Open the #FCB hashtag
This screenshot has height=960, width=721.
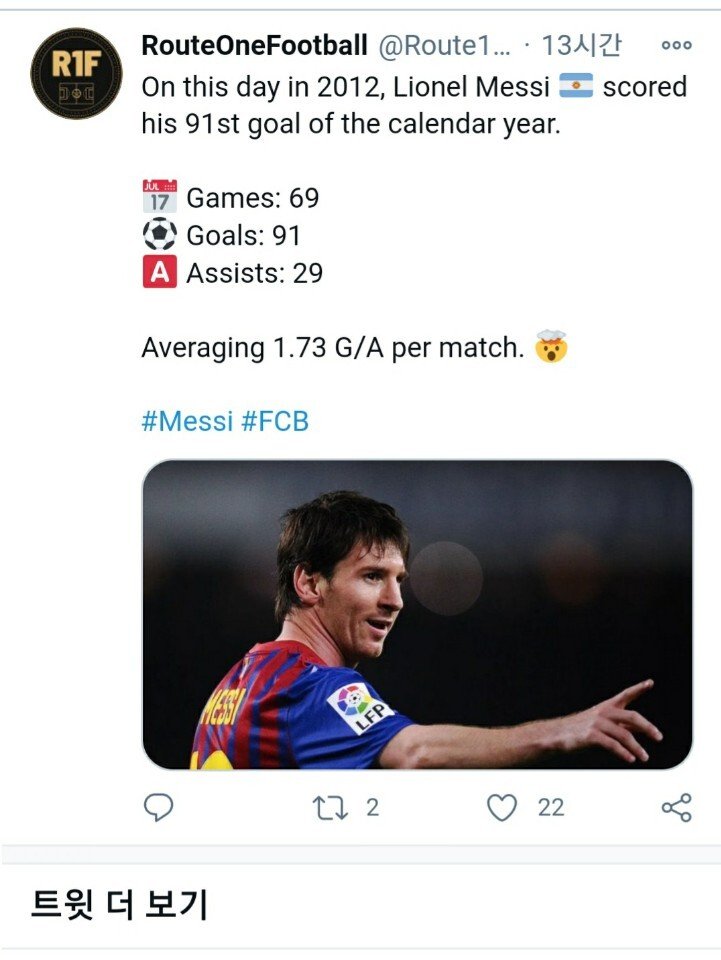click(x=275, y=421)
